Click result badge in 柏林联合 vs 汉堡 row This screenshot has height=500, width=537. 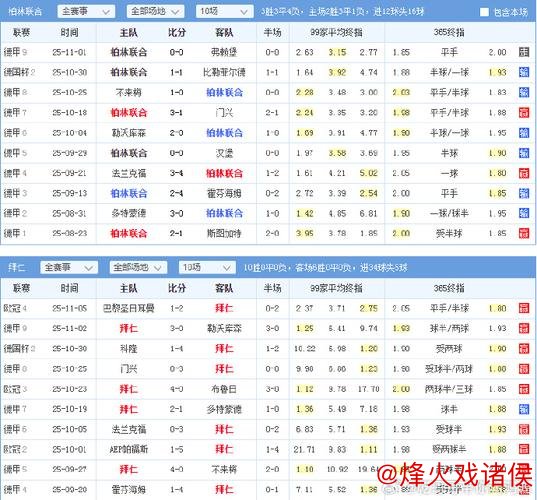[524, 153]
